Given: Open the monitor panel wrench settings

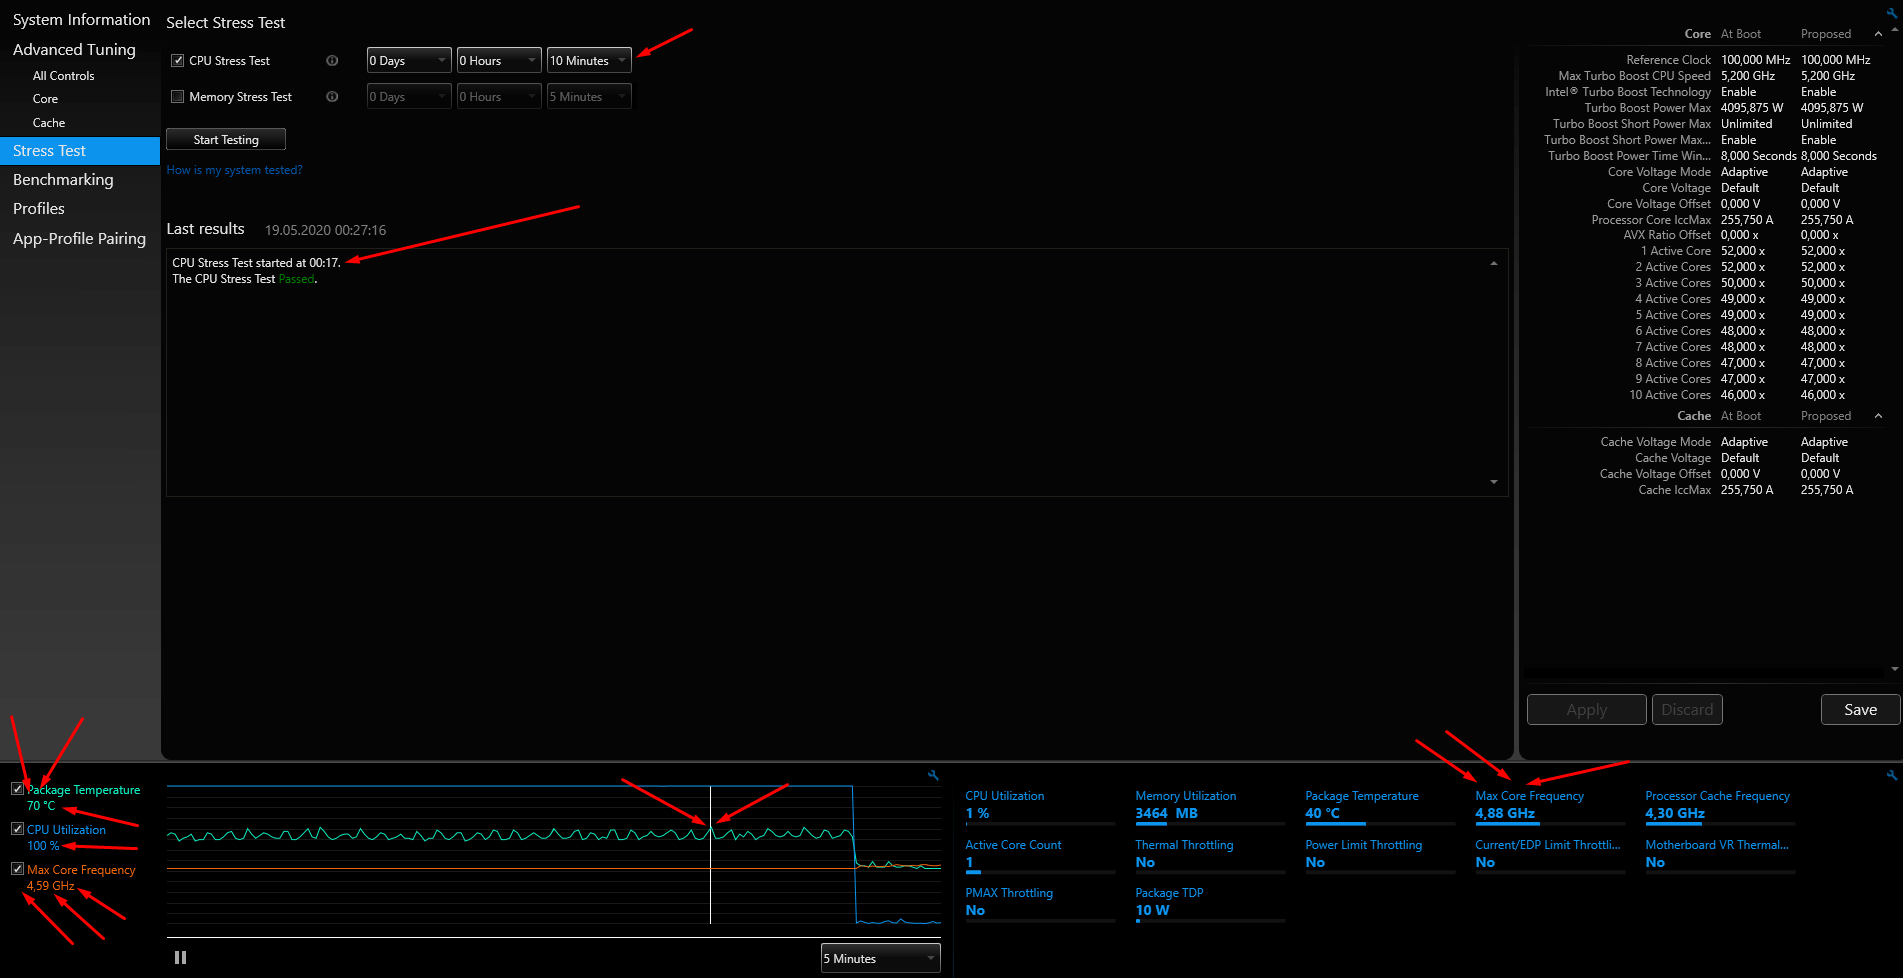Looking at the screenshot, I should tap(1891, 775).
